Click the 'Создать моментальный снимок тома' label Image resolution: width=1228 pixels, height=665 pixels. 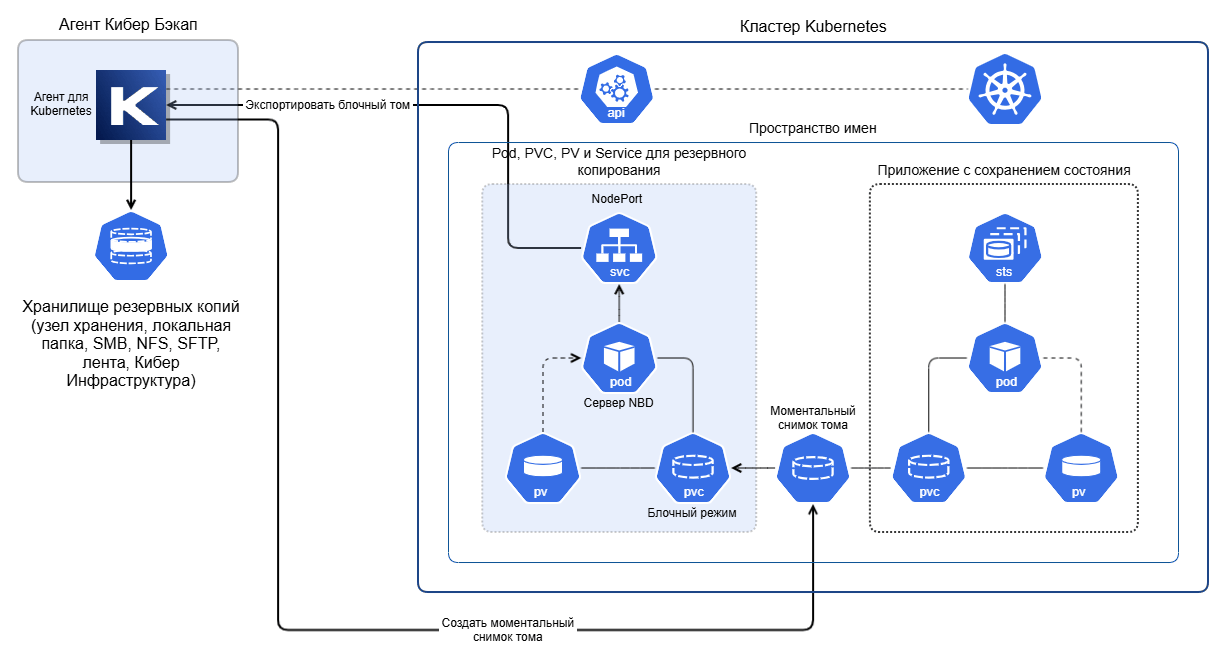[508, 630]
